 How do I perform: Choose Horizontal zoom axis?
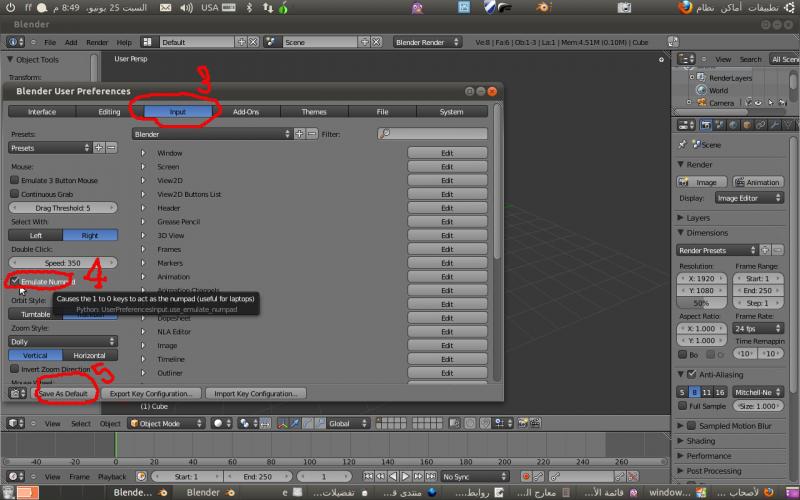coord(90,355)
